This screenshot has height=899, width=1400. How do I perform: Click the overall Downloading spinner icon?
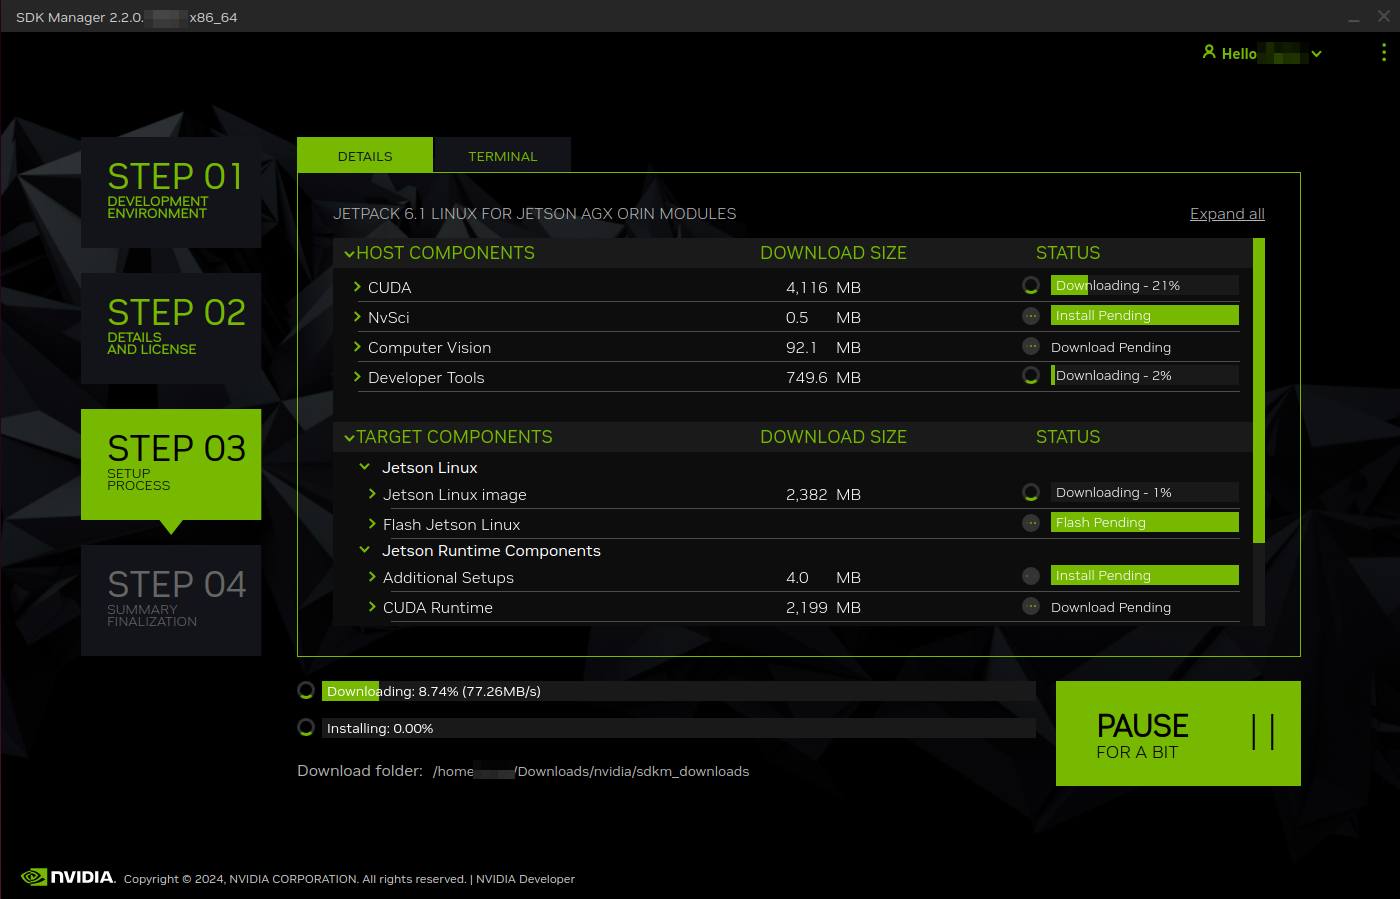[x=306, y=690]
